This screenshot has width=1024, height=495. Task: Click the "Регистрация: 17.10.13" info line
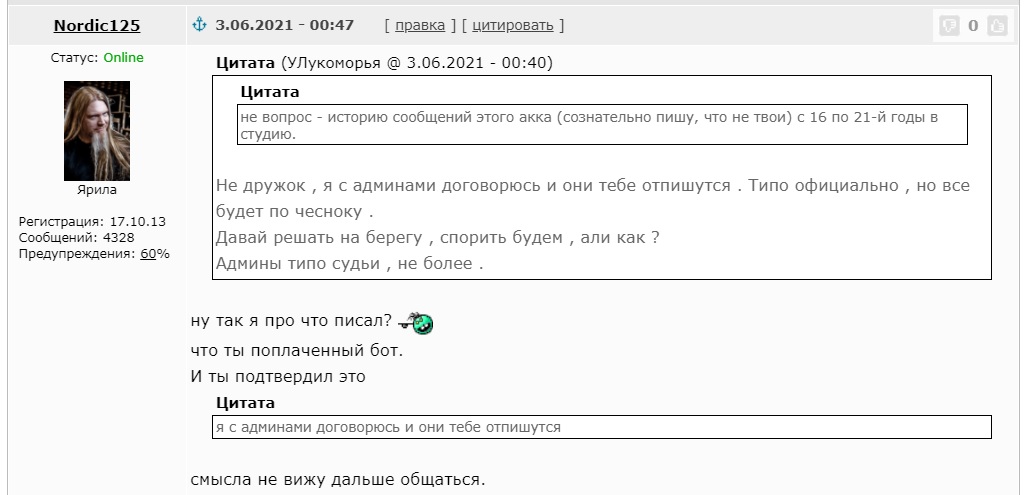[92, 221]
